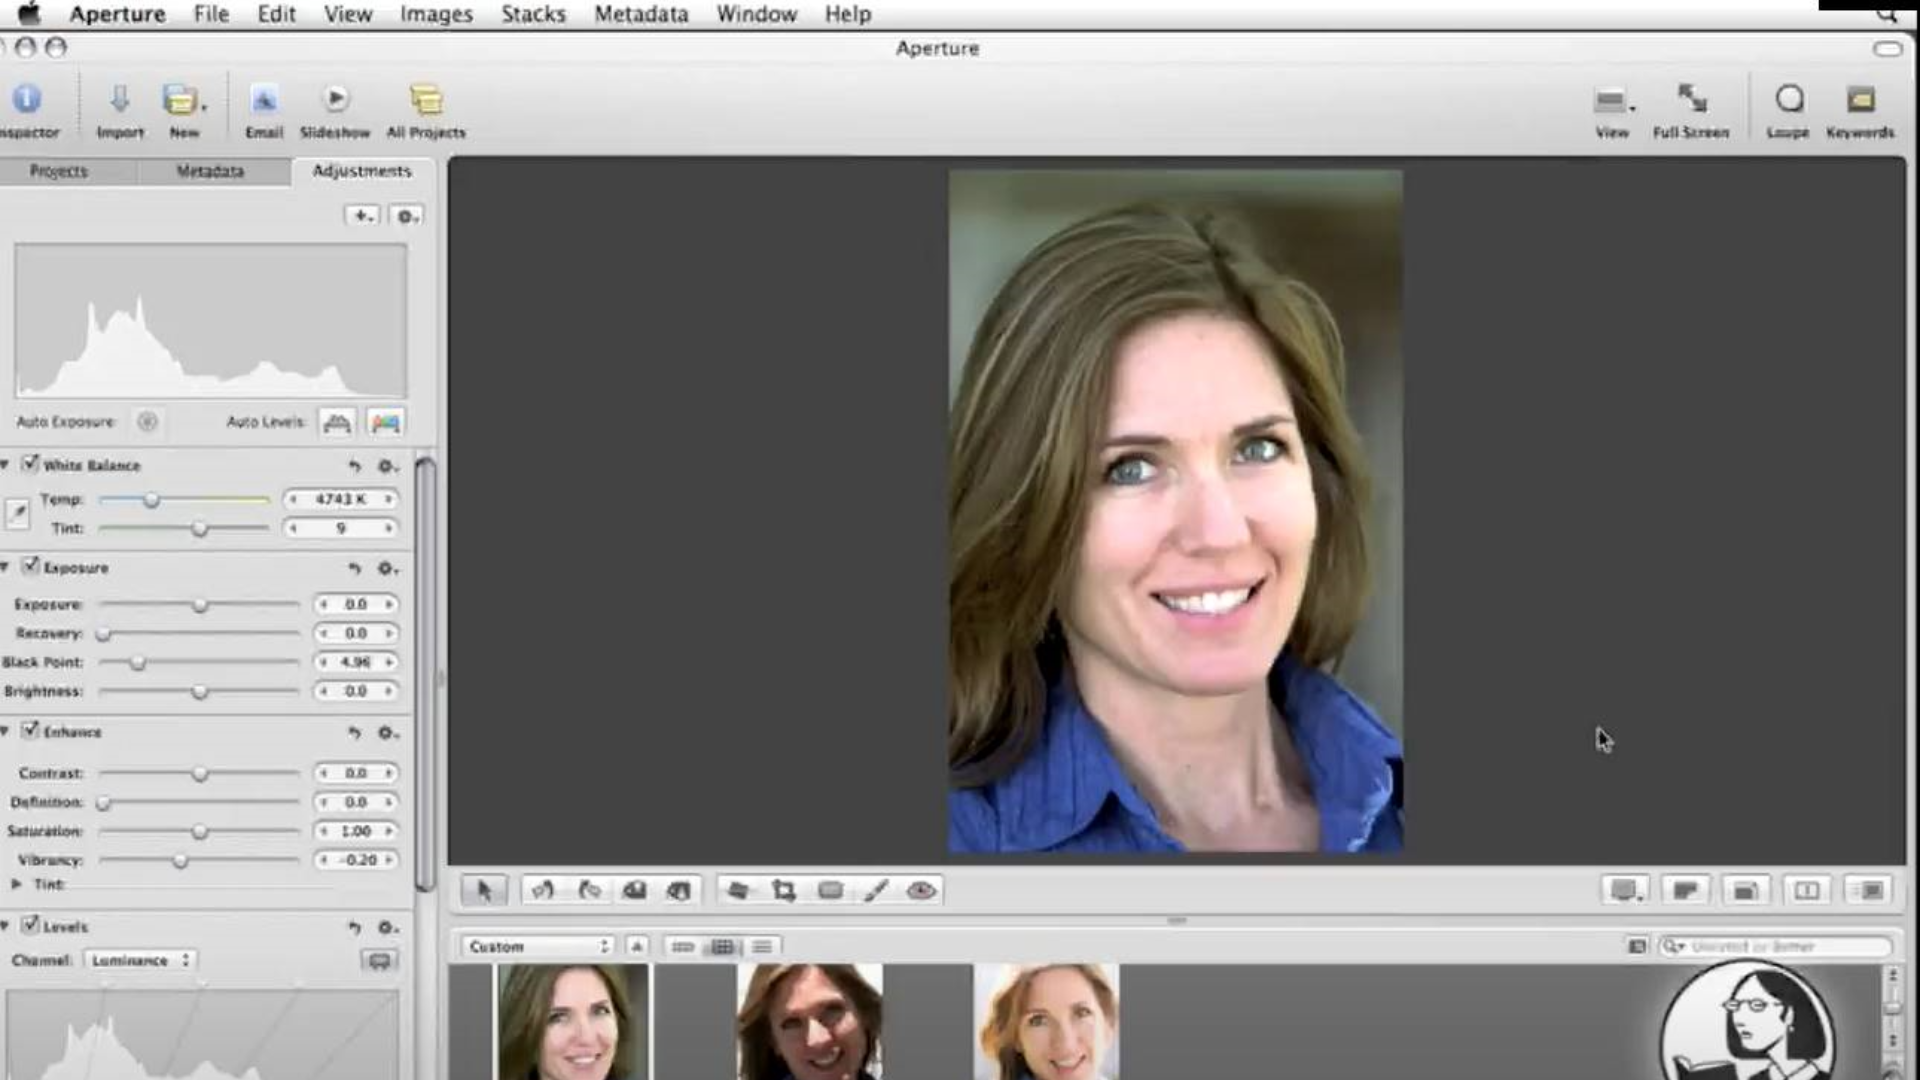Click the Email toolbar icon
Image resolution: width=1920 pixels, height=1080 pixels.
tap(264, 100)
